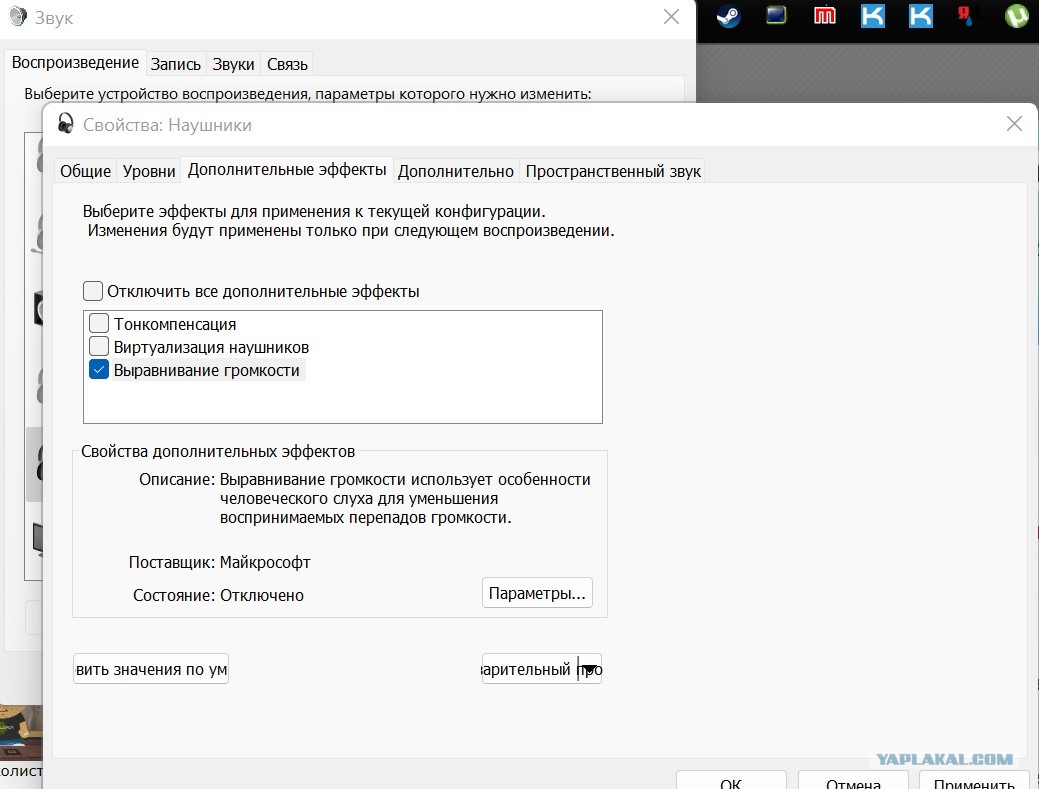
Task: Click the second blue K icon
Action: click(920, 15)
